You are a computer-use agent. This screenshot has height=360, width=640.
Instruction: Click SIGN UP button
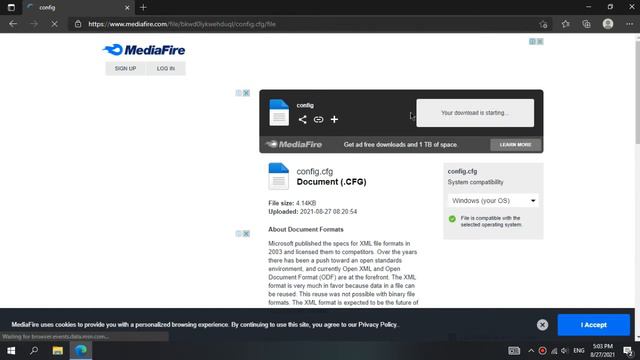[x=125, y=68]
